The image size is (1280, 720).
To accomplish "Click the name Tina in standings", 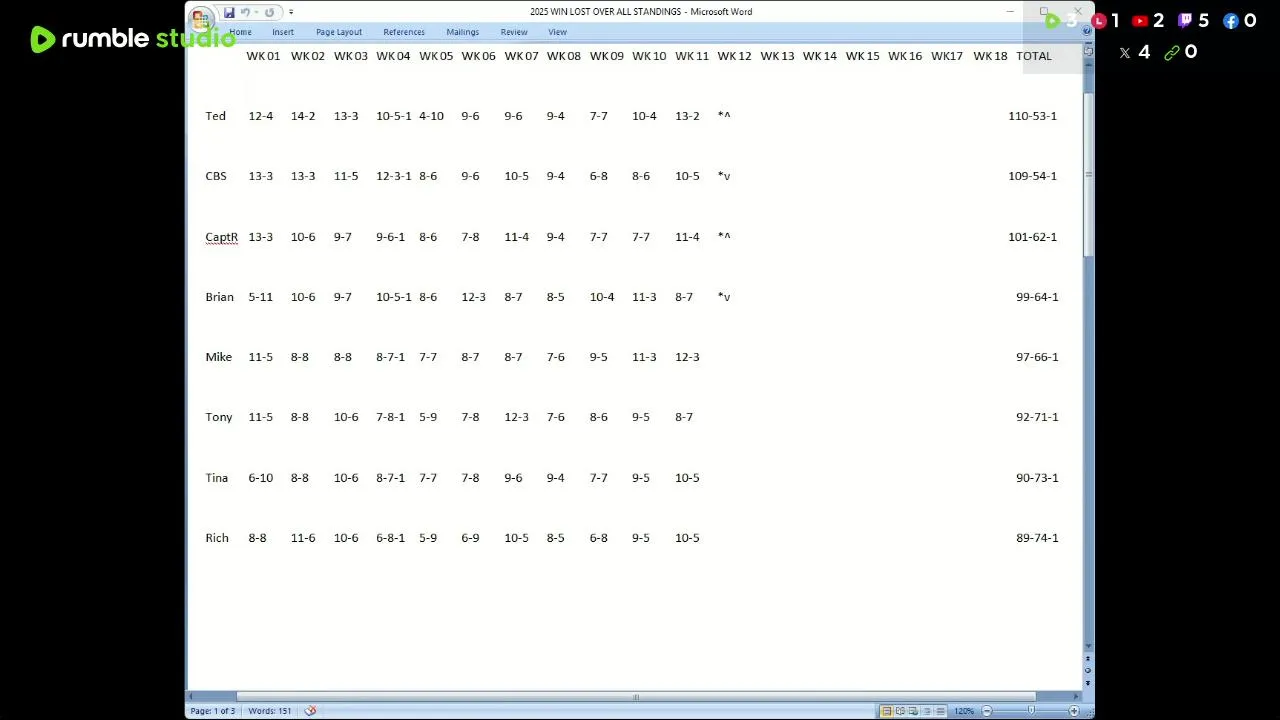I will [216, 478].
